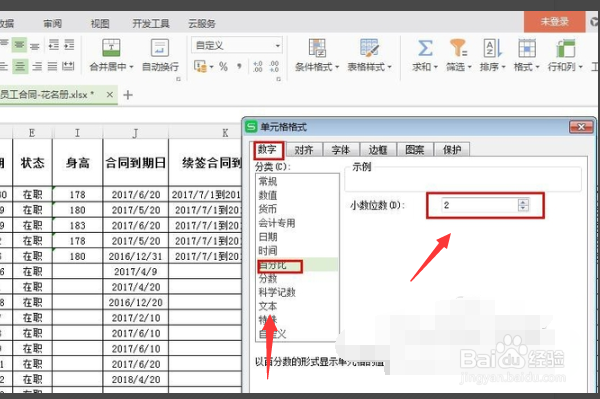Click the decrease indent icon
Screen dimensions: 600x399
(54, 45)
